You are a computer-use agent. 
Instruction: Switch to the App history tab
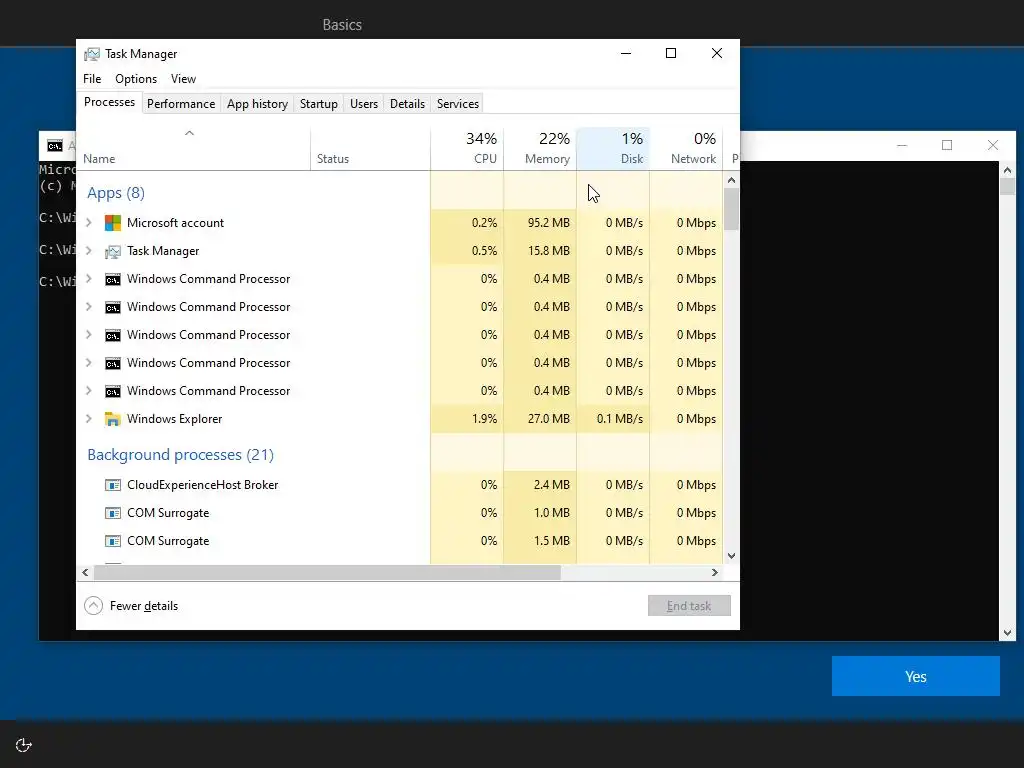click(257, 104)
